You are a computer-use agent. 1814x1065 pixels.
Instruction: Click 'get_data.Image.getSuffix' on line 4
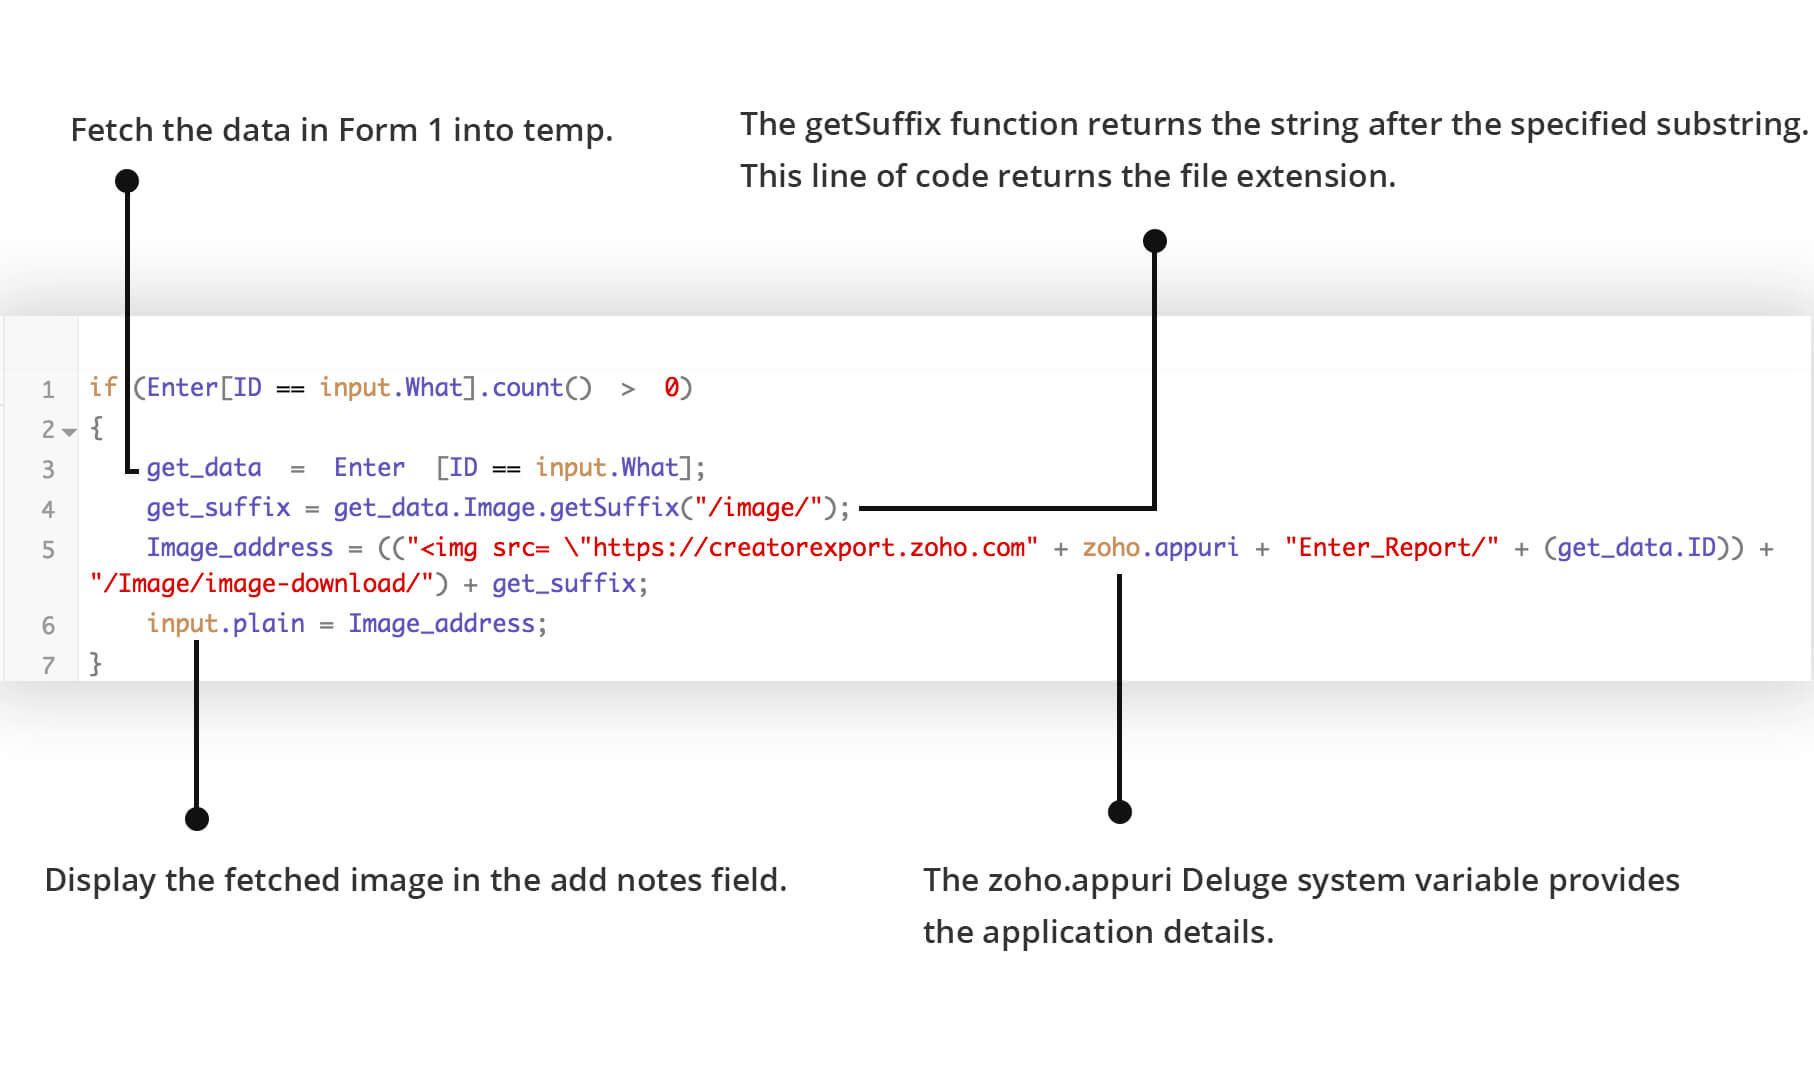pyautogui.click(x=506, y=508)
